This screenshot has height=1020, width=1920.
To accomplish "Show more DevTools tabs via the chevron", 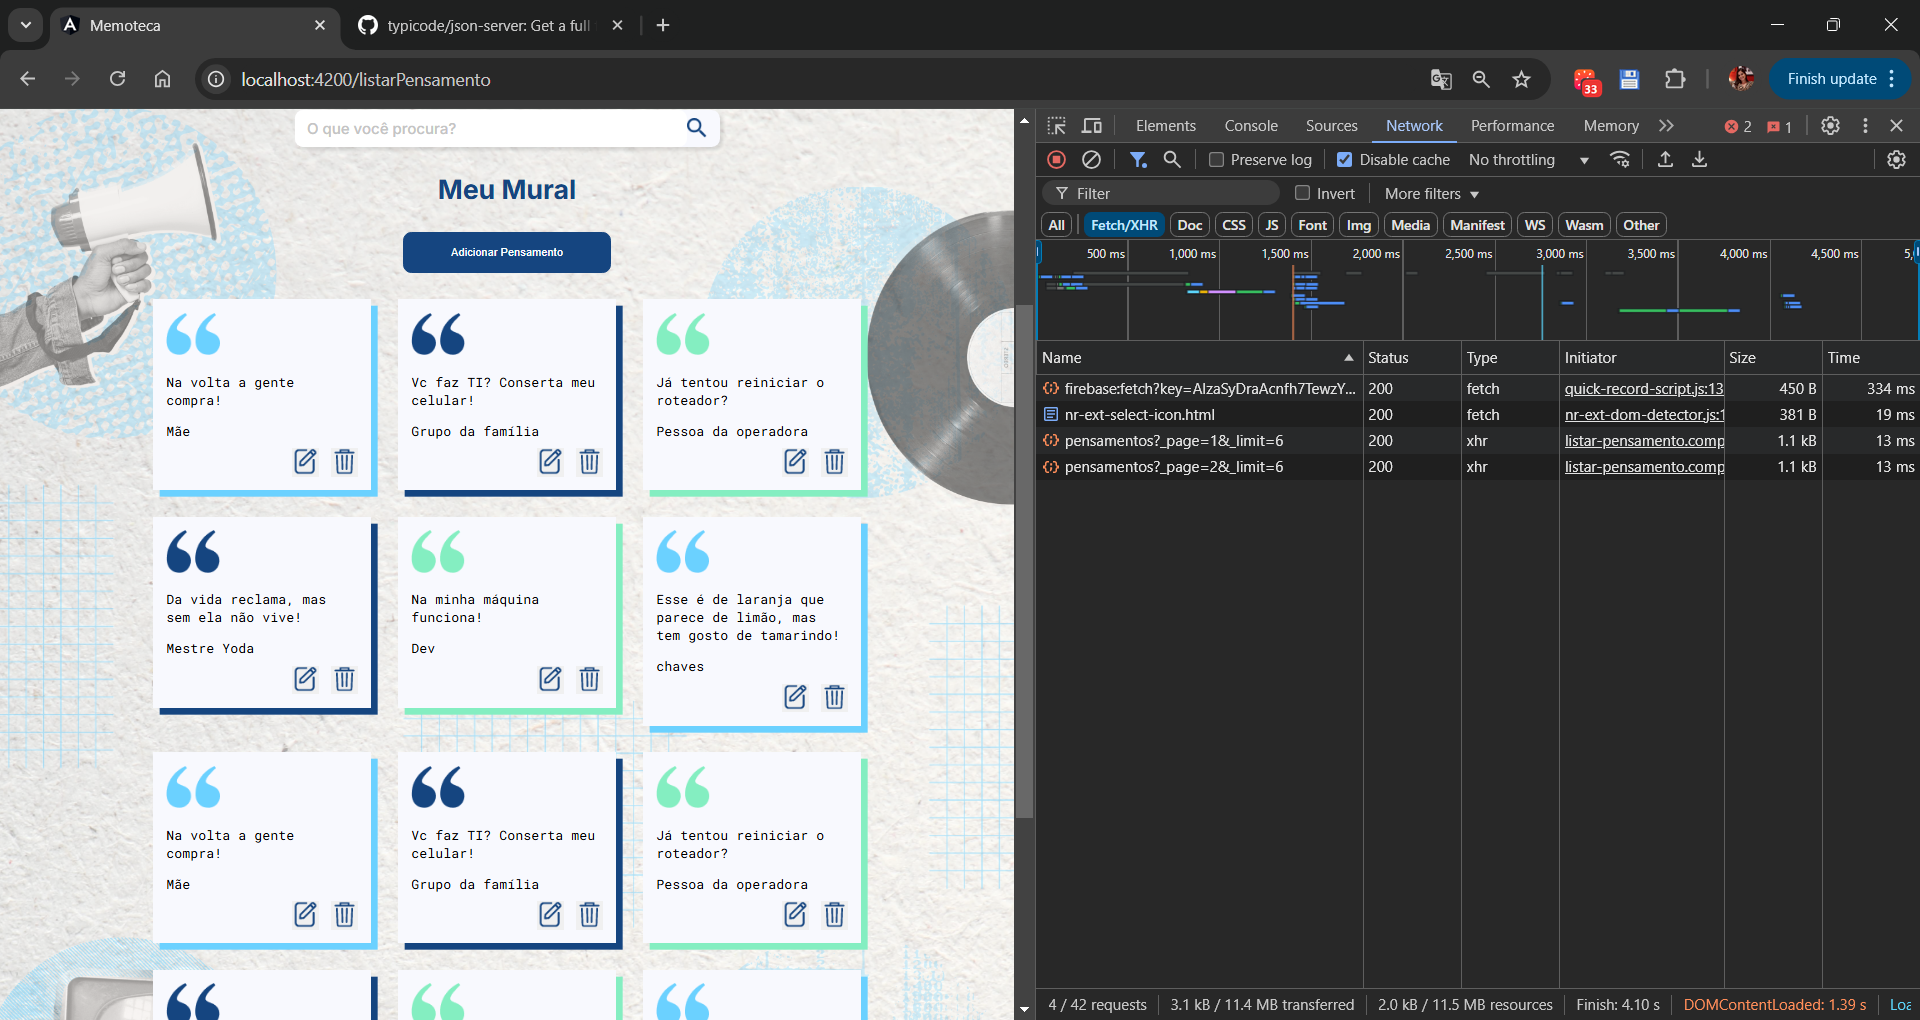I will 1666,126.
